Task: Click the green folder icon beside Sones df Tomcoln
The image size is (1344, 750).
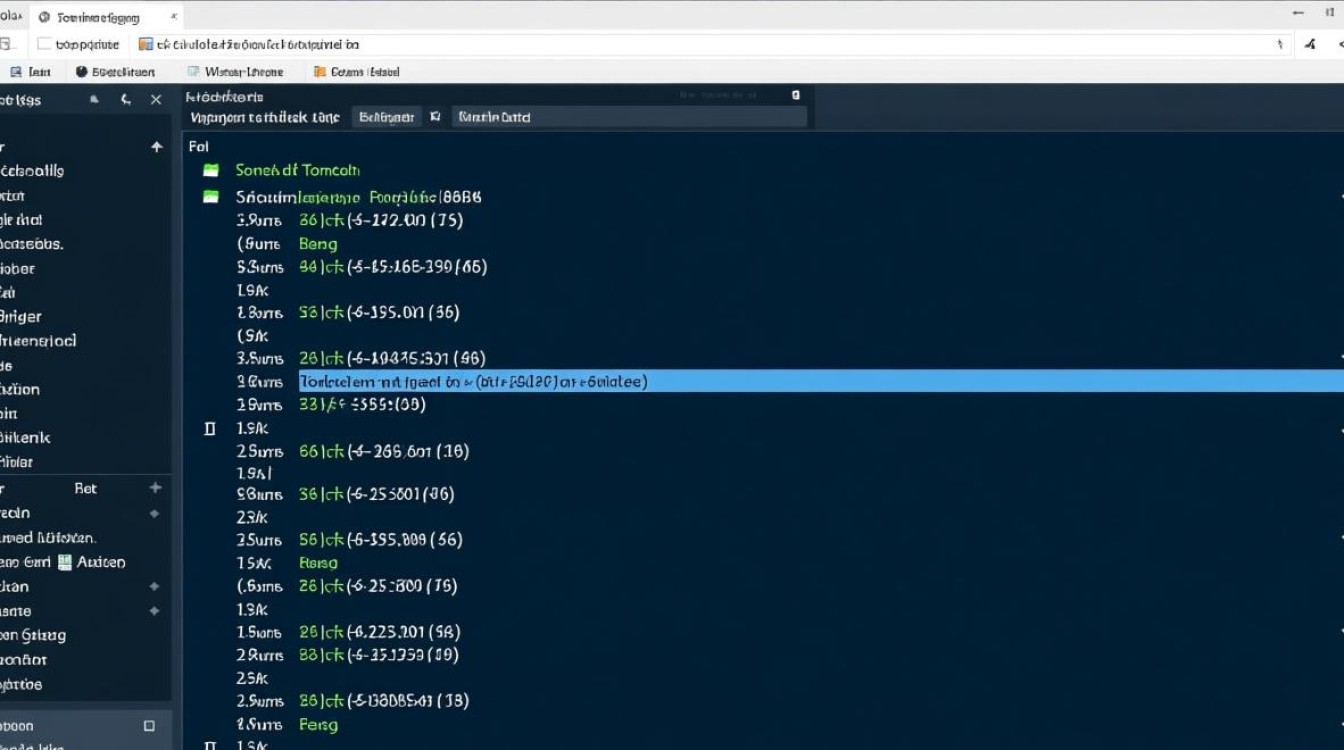Action: pyautogui.click(x=210, y=169)
